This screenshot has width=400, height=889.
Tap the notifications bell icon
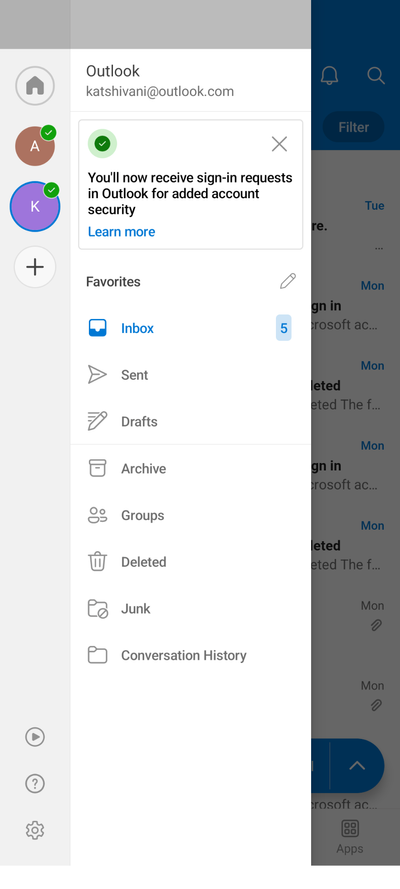point(329,75)
